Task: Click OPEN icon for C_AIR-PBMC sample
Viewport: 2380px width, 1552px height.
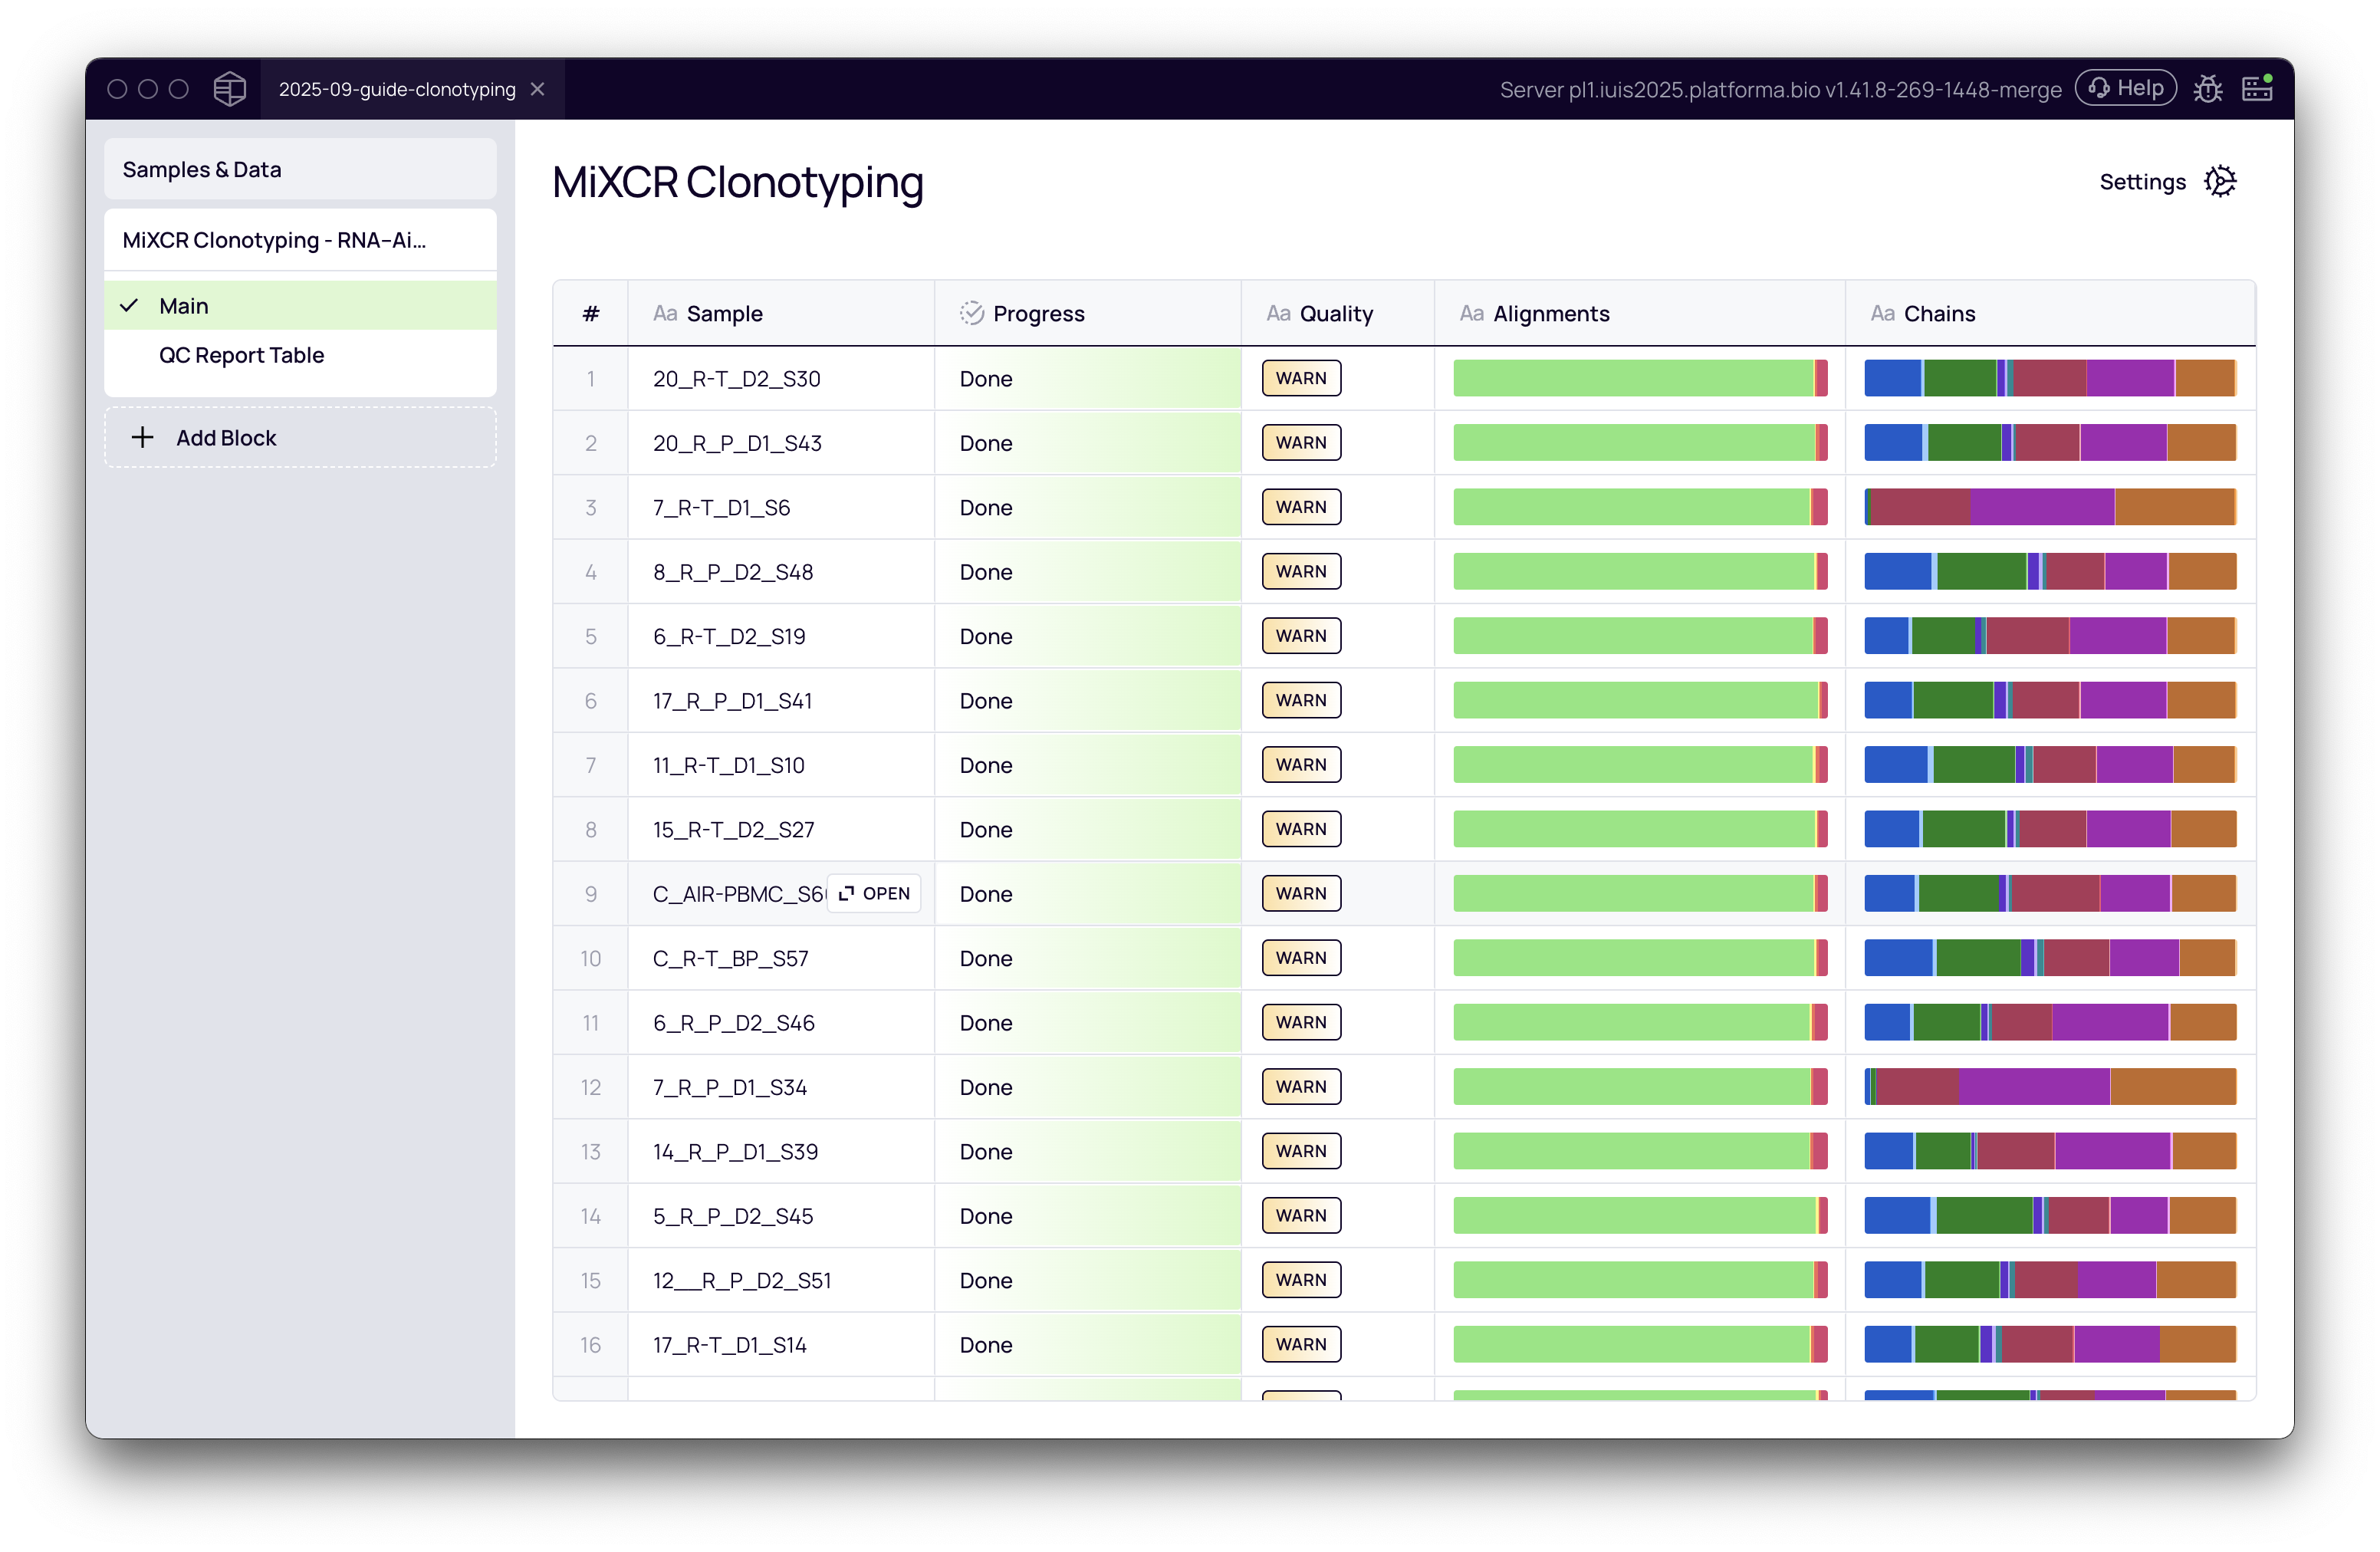Action: [847, 893]
